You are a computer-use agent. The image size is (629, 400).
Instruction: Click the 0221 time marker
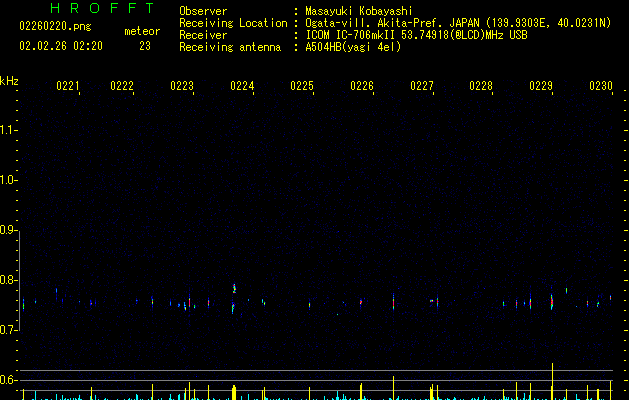tap(68, 85)
